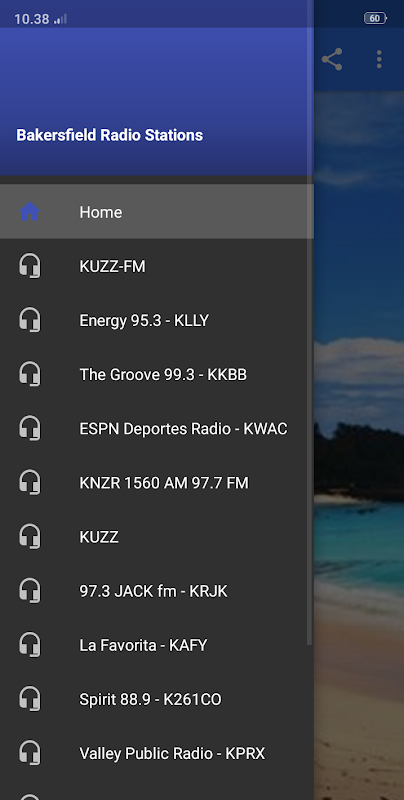
Task: Tap the 10.38 clock in status bar
Action: (32, 19)
